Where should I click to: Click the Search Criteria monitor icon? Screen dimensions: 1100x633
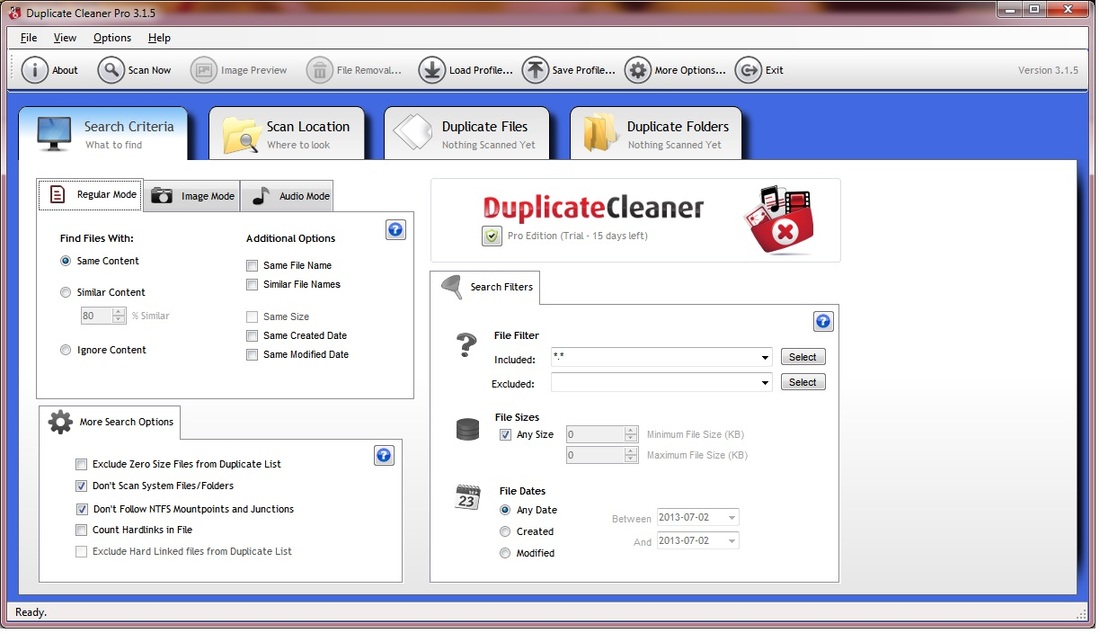[x=54, y=133]
